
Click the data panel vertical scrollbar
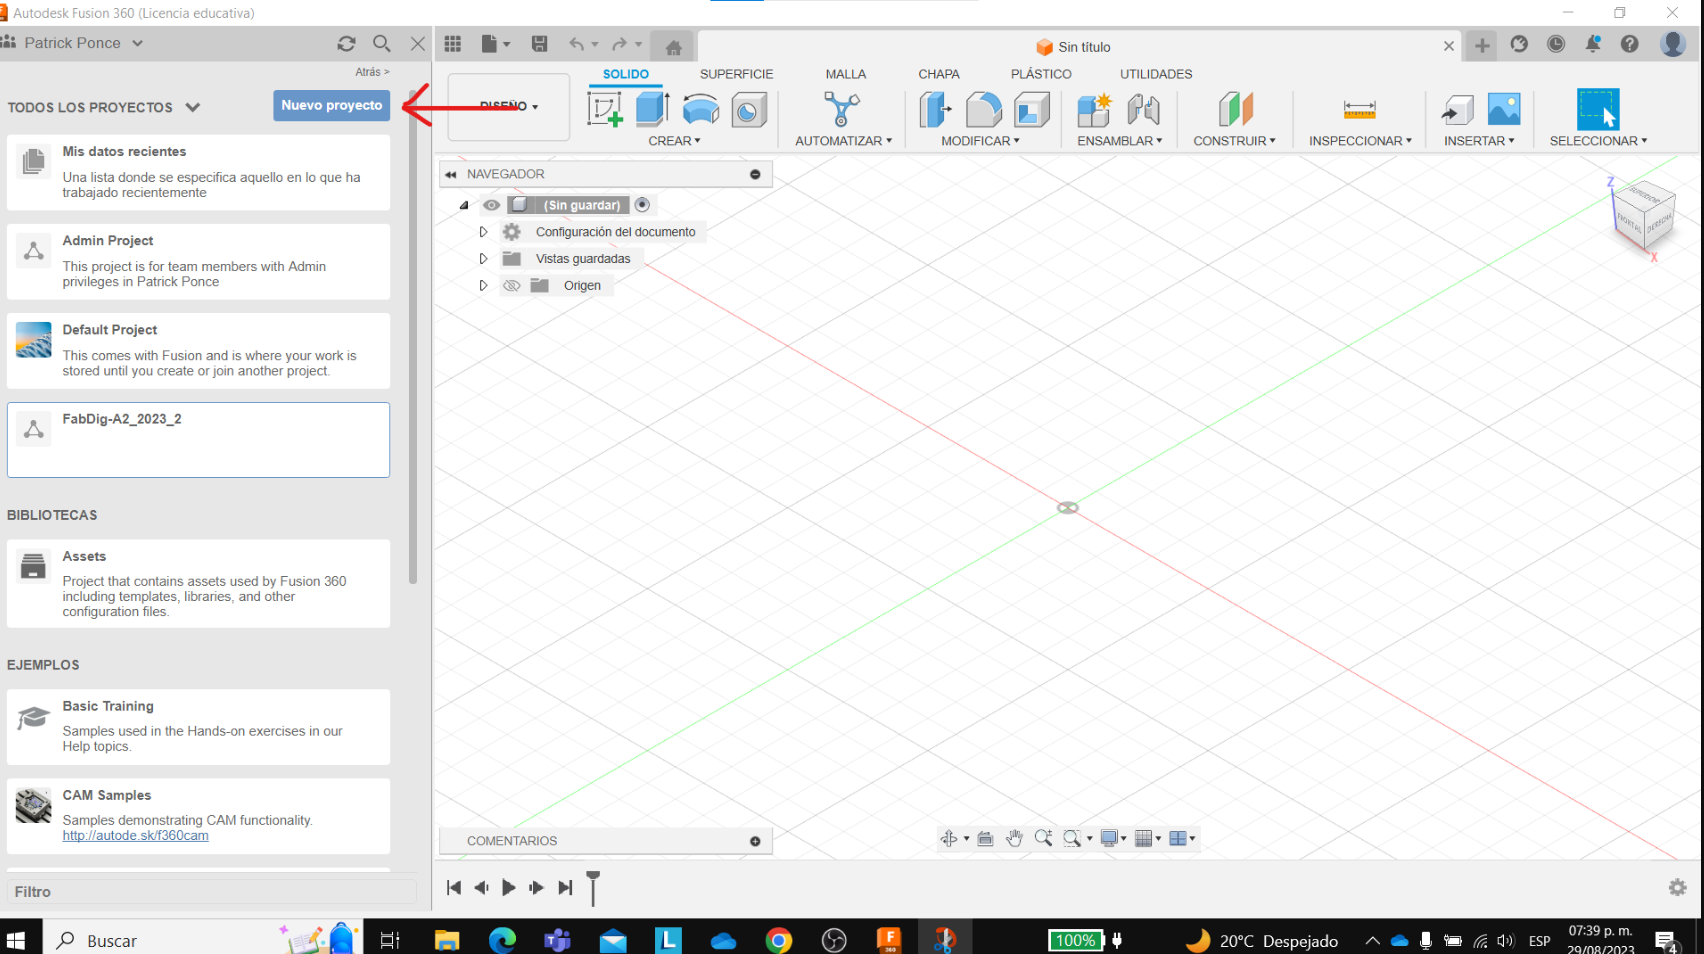click(x=413, y=336)
